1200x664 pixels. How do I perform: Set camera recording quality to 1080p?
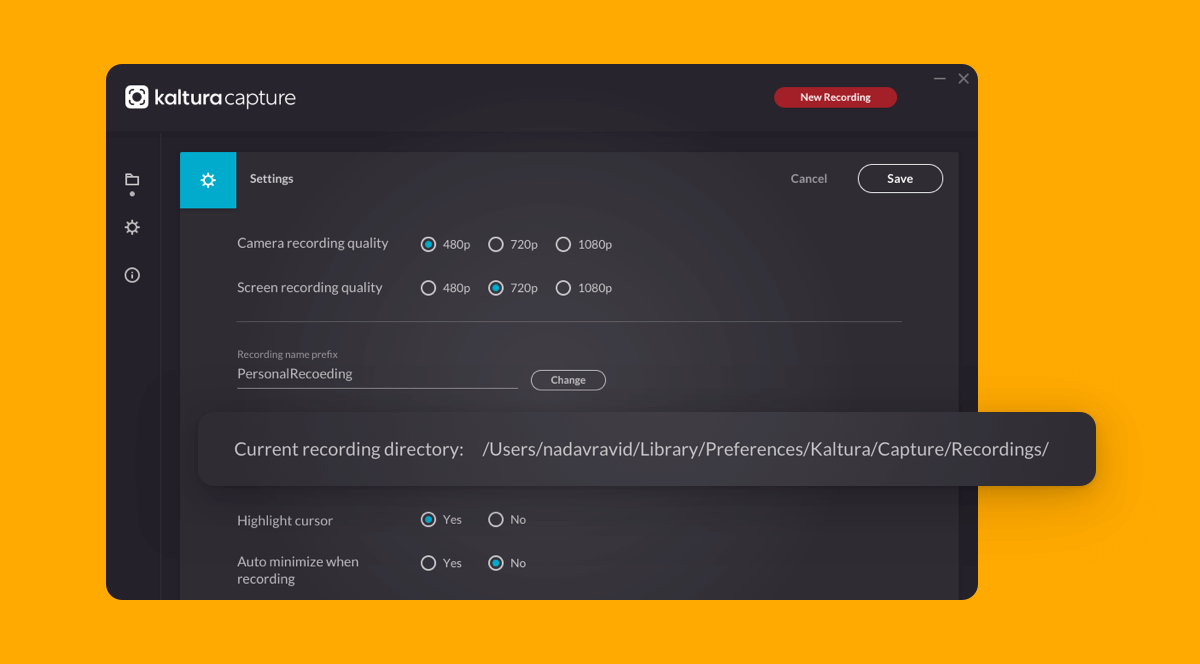(x=563, y=244)
